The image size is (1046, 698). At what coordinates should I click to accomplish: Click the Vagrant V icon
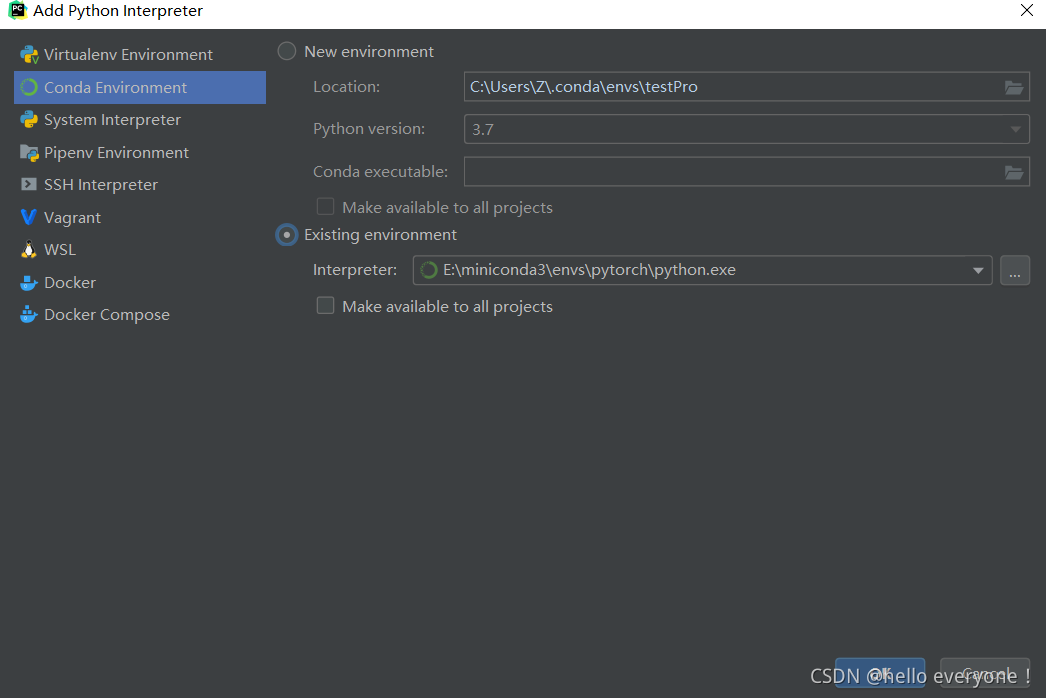point(29,217)
